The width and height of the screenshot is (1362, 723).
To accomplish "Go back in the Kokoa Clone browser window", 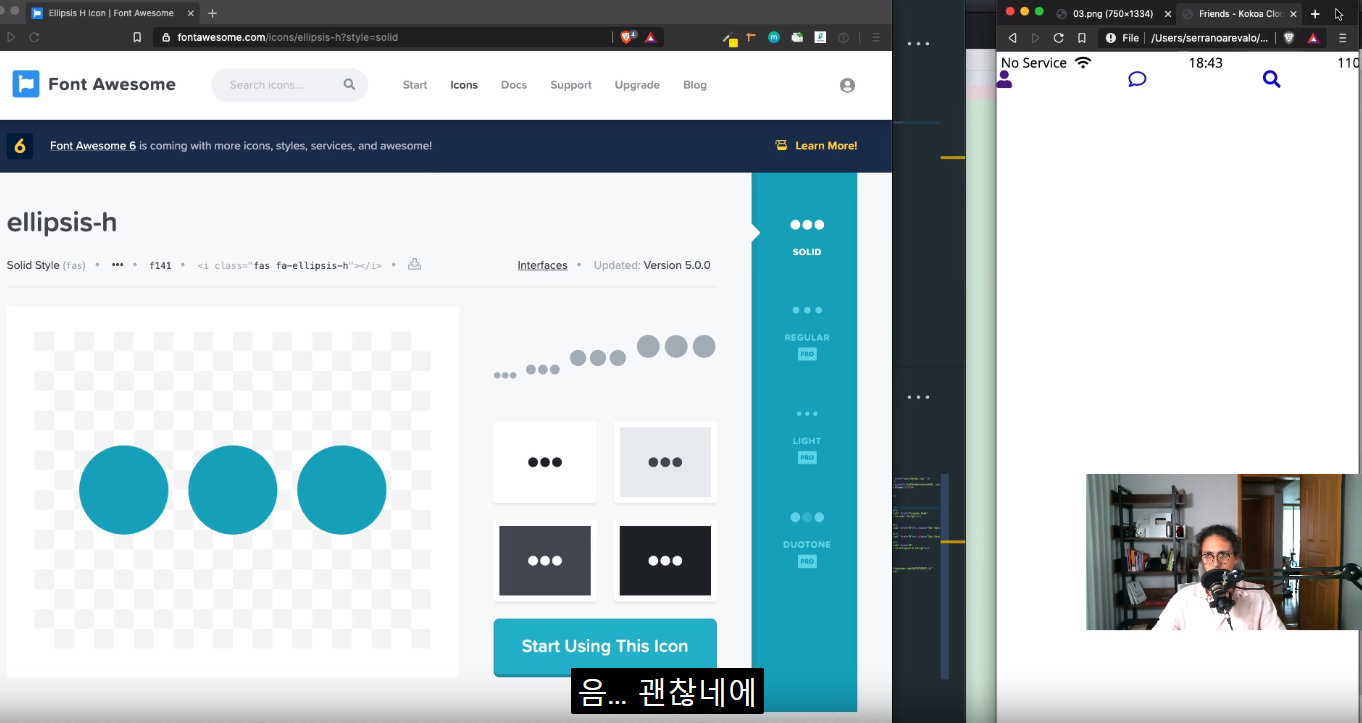I will (1012, 38).
